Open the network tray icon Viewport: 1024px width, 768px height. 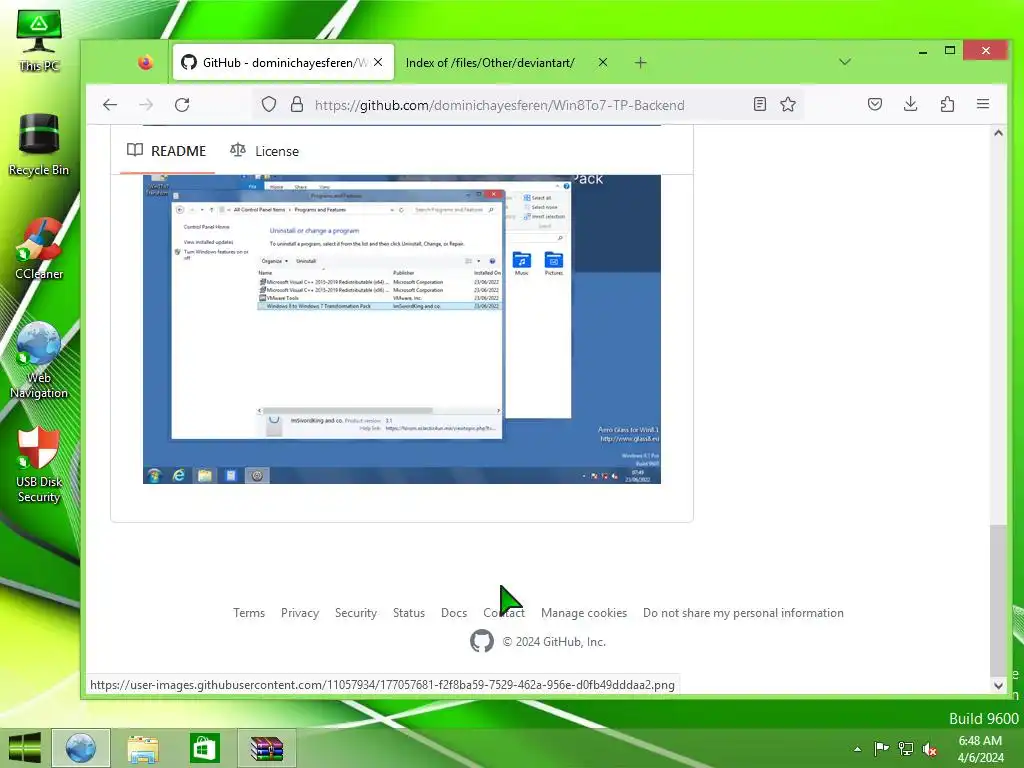click(x=906, y=749)
